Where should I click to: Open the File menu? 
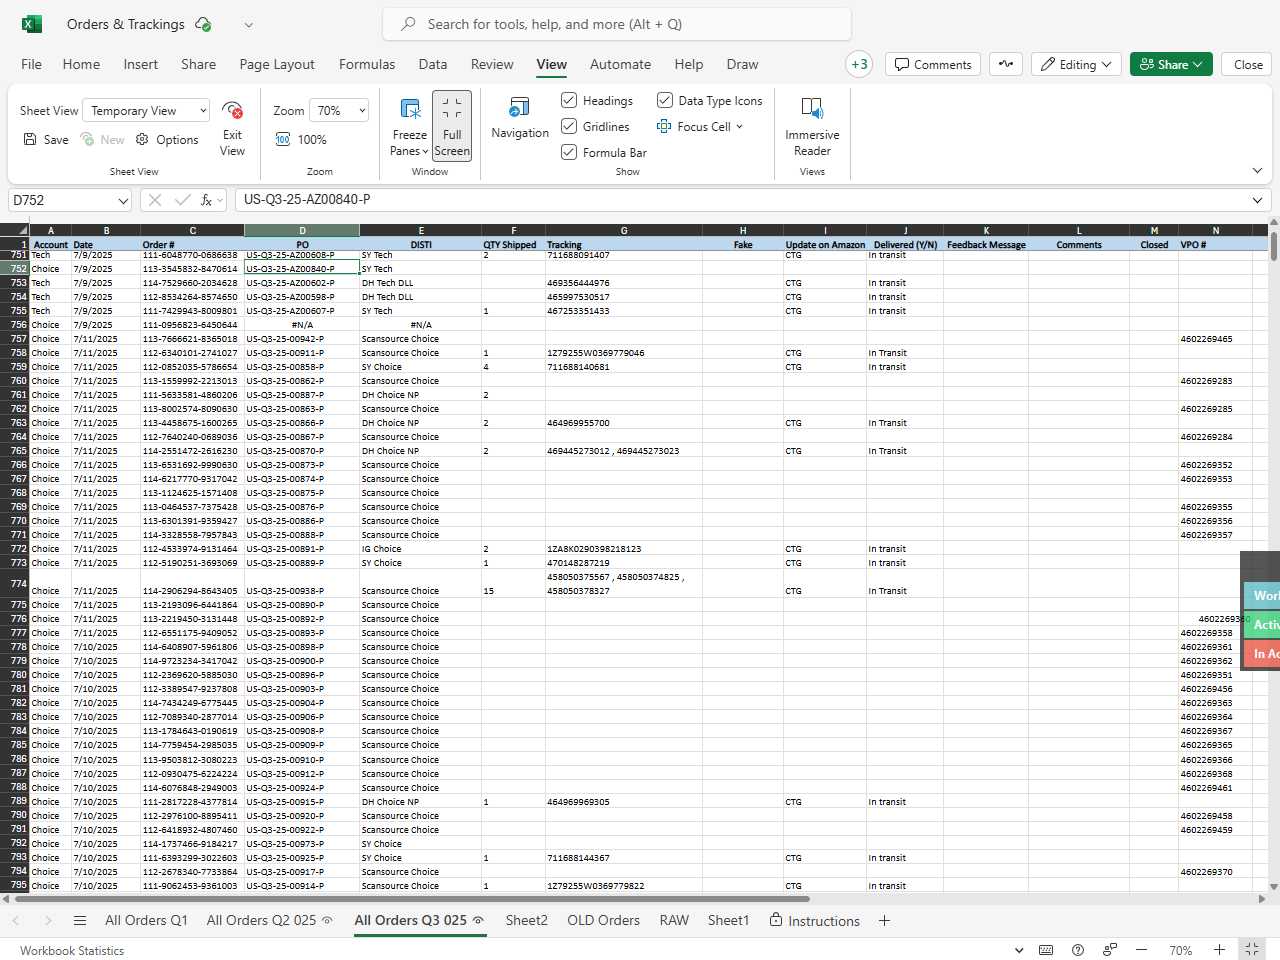tap(32, 64)
